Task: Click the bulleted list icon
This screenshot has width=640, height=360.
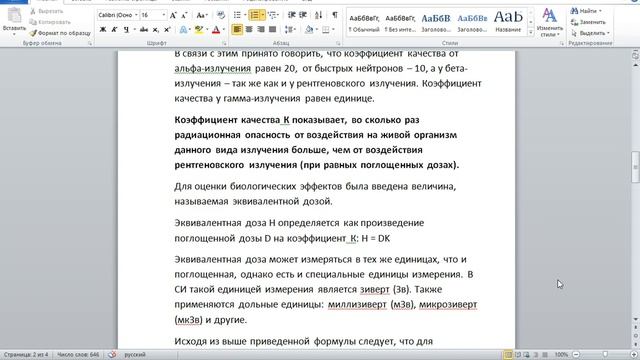Action: 237,15
